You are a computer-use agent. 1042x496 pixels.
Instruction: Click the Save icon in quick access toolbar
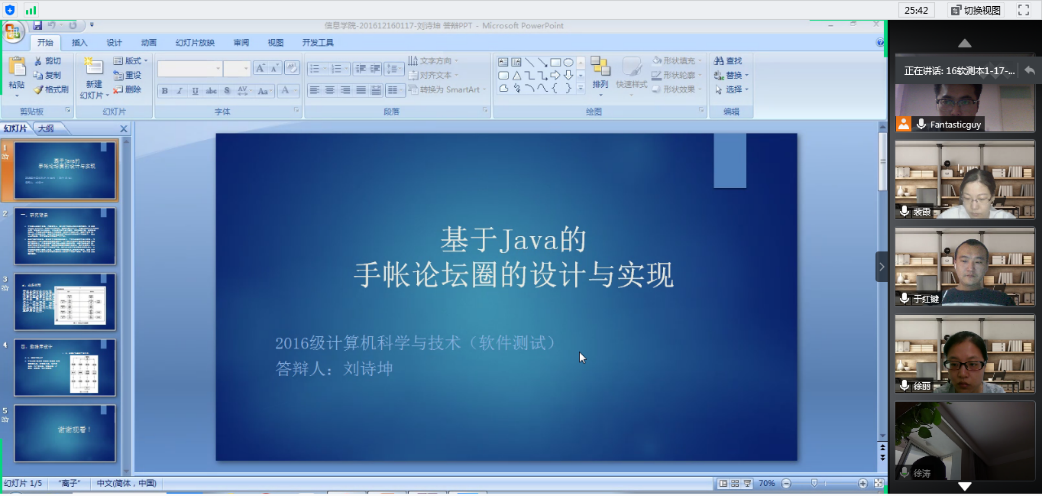coord(37,24)
